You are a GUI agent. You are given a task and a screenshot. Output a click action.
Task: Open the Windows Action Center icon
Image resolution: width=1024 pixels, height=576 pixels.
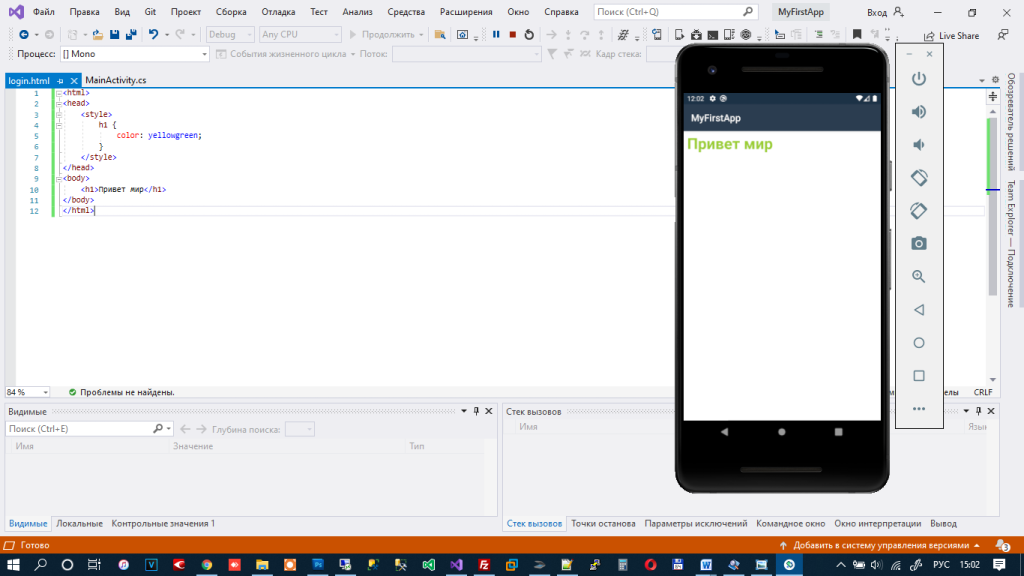tap(999, 564)
